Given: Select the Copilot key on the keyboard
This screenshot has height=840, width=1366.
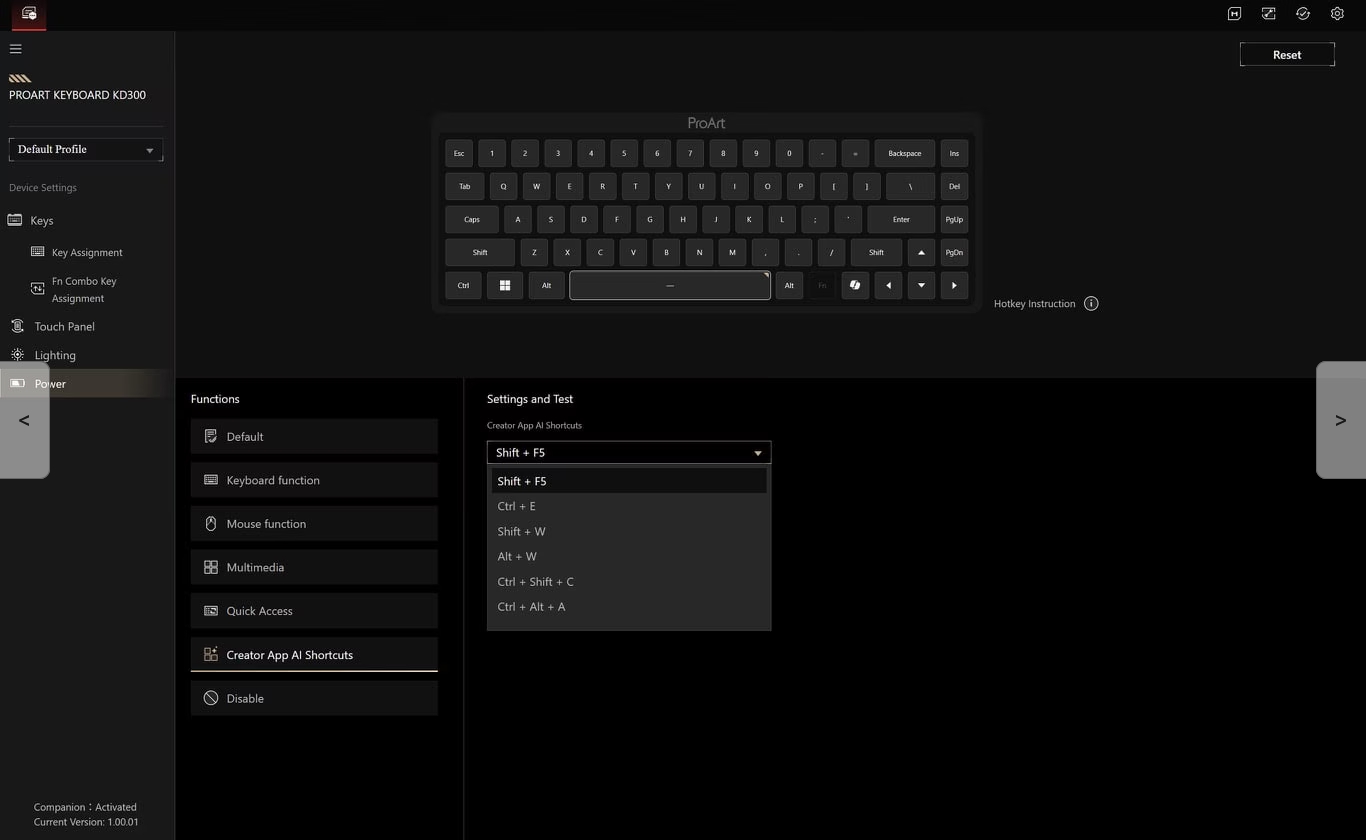Looking at the screenshot, I should coord(855,286).
